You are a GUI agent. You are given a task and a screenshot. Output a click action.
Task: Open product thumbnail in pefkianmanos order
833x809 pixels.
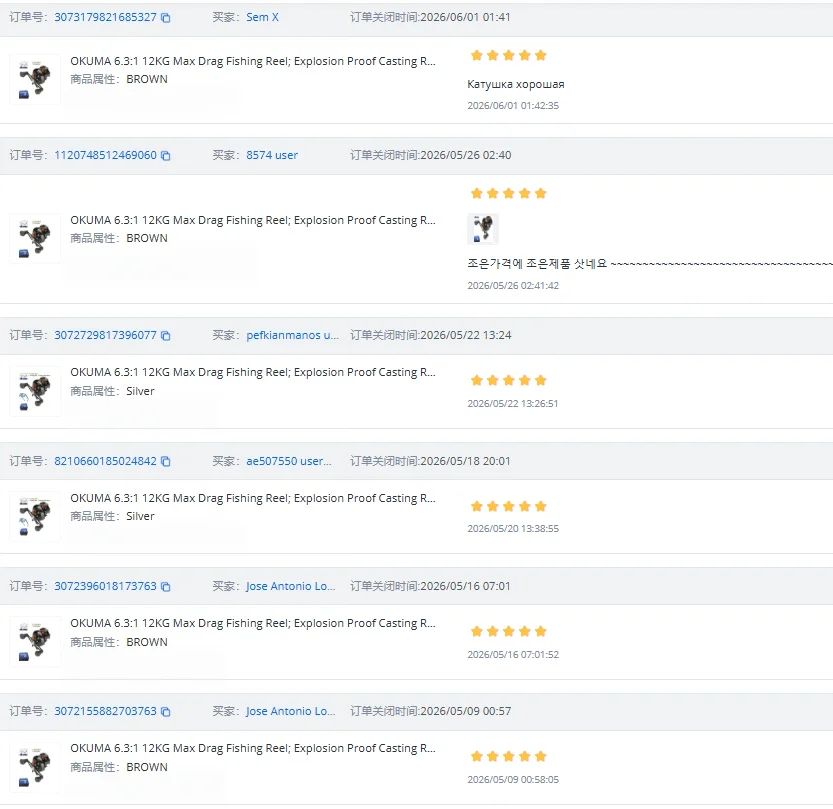pyautogui.click(x=35, y=391)
